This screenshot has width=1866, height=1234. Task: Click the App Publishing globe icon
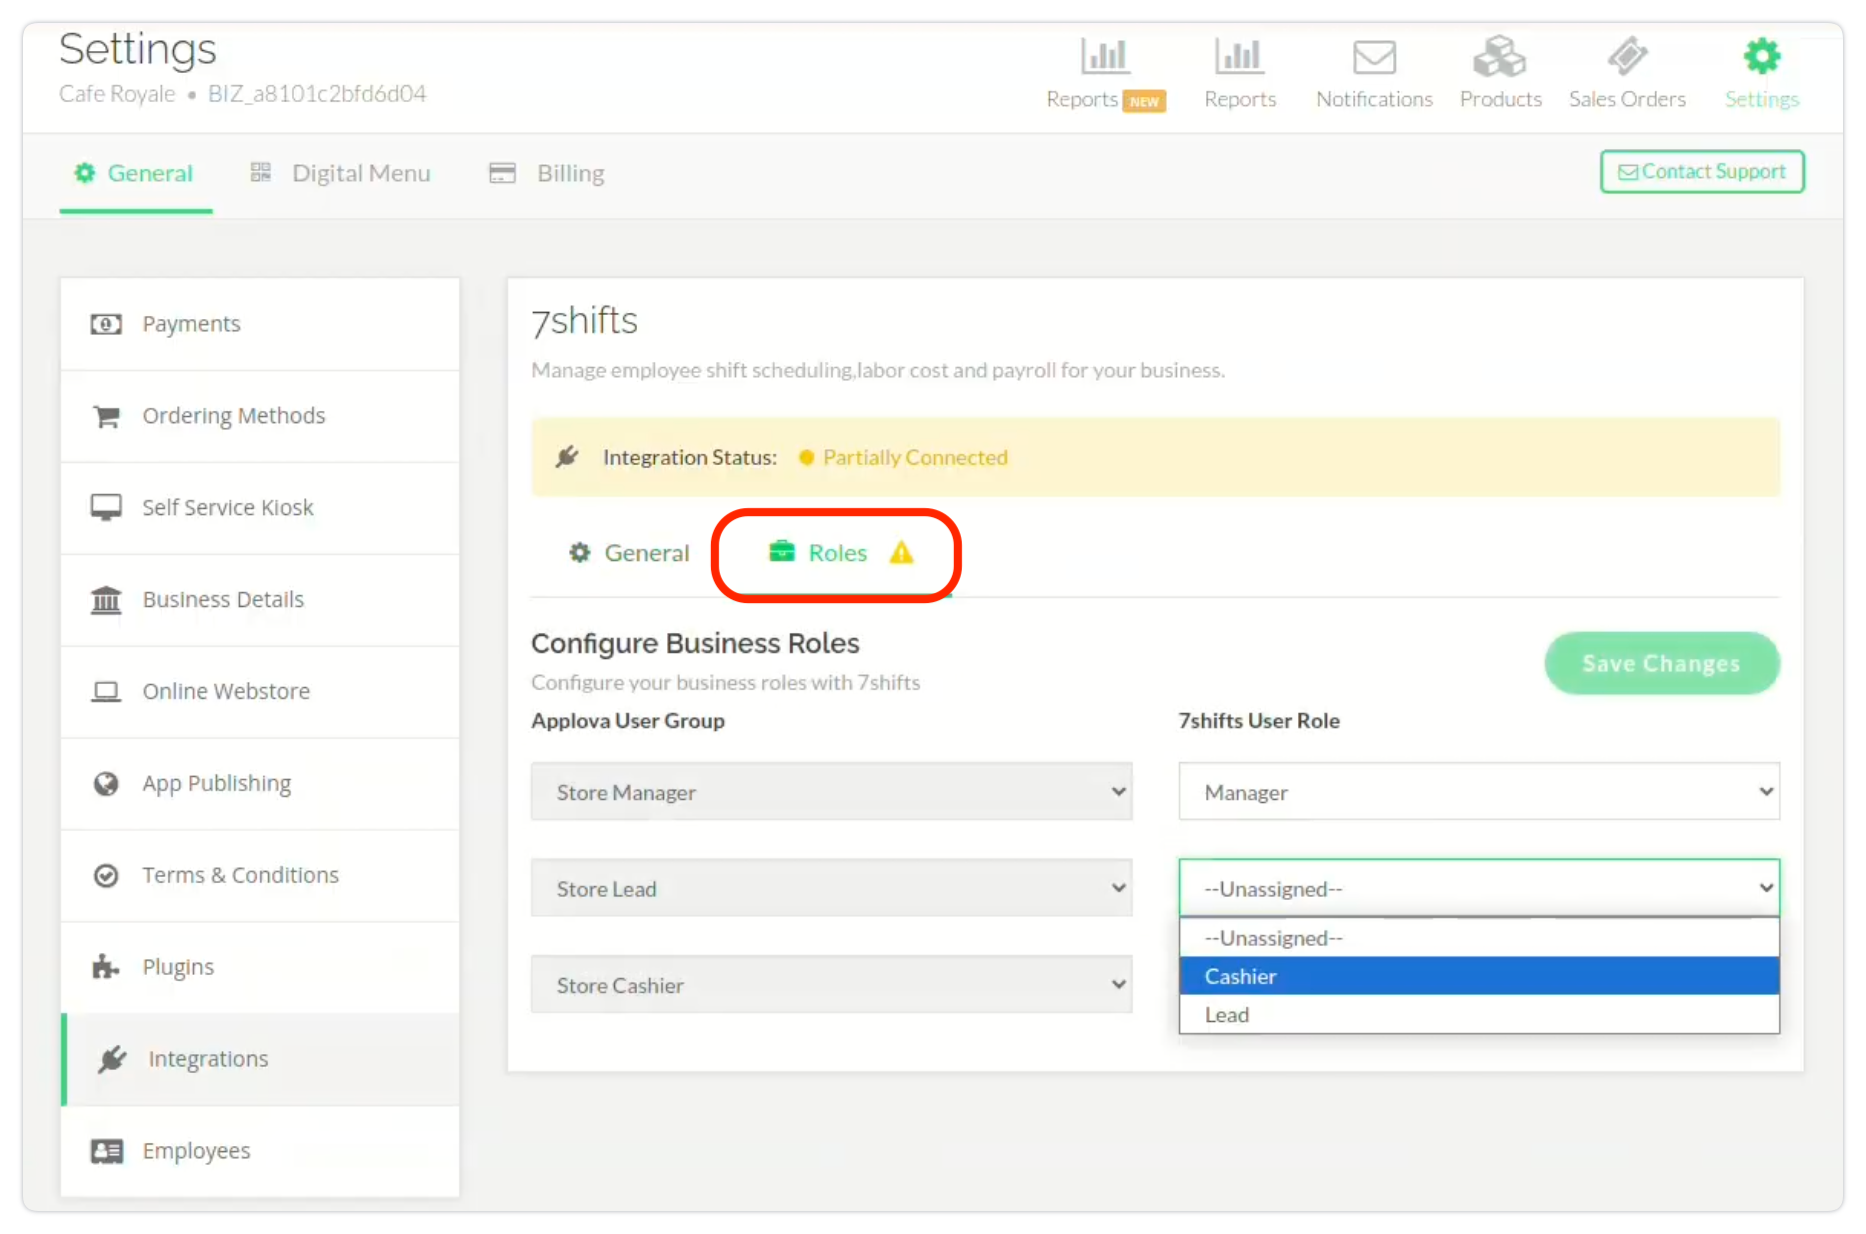point(106,784)
